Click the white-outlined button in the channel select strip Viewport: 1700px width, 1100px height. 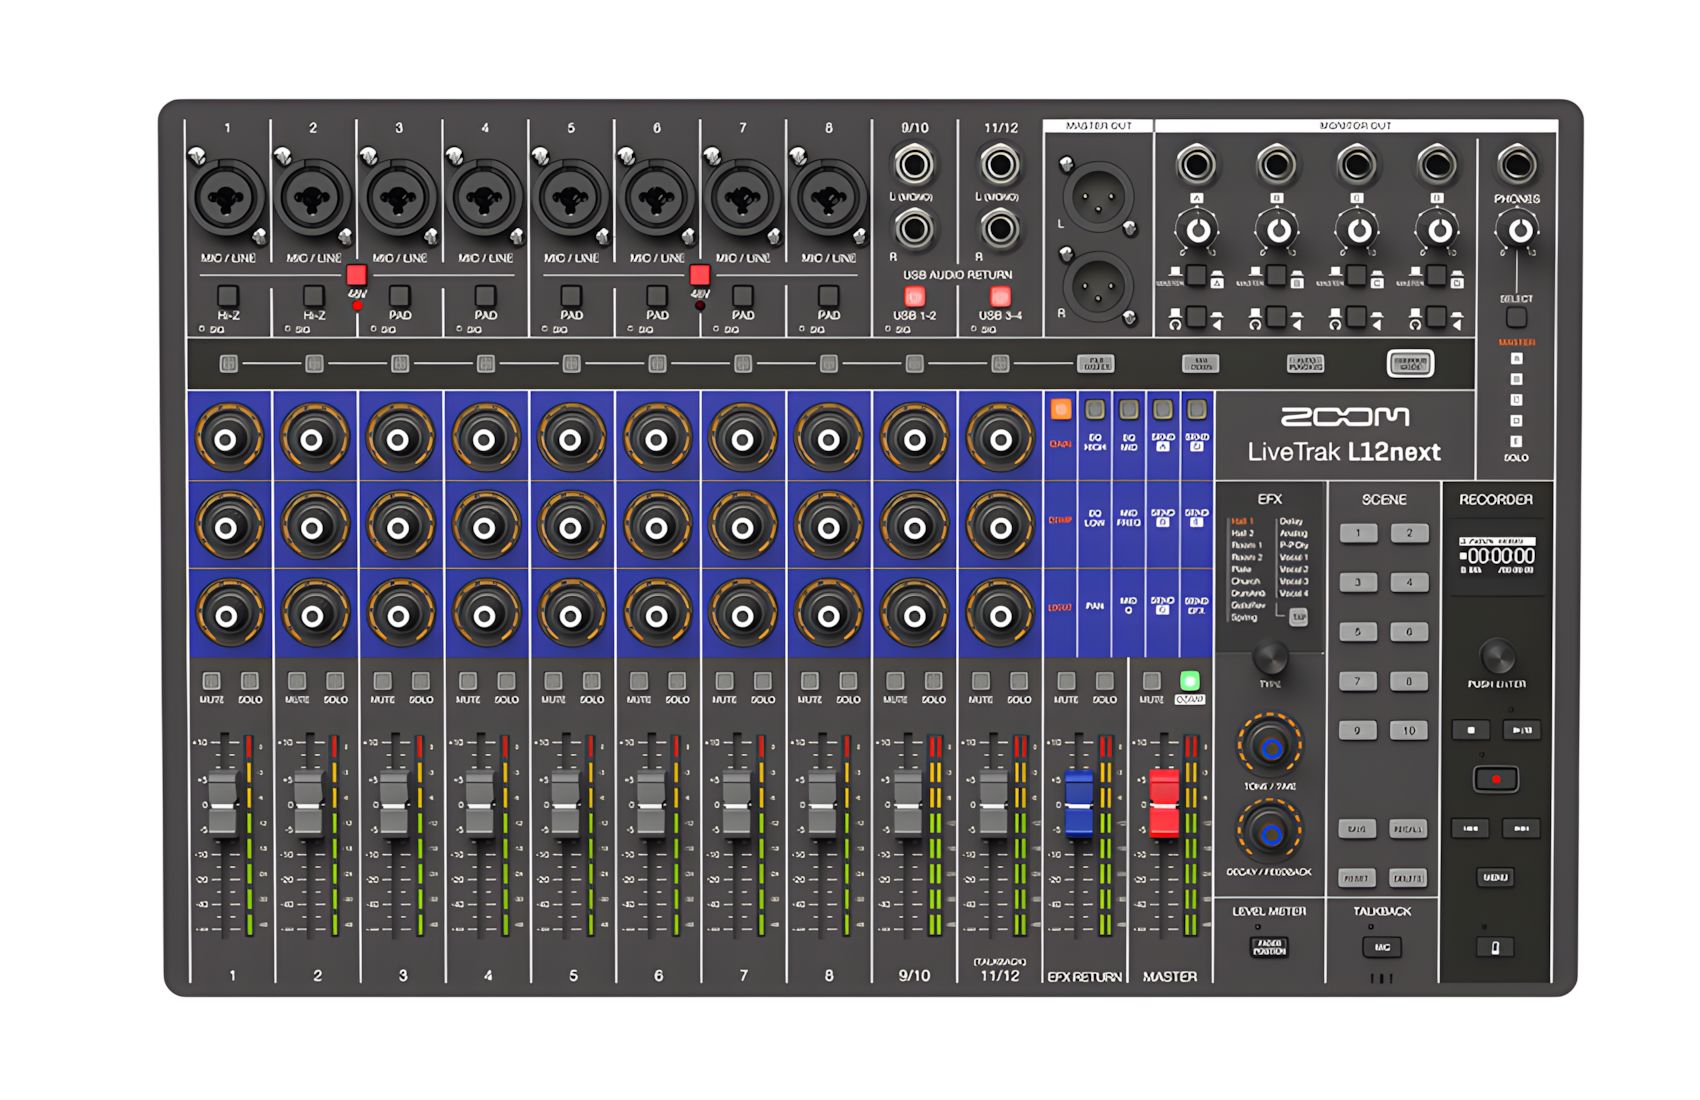click(x=1410, y=363)
